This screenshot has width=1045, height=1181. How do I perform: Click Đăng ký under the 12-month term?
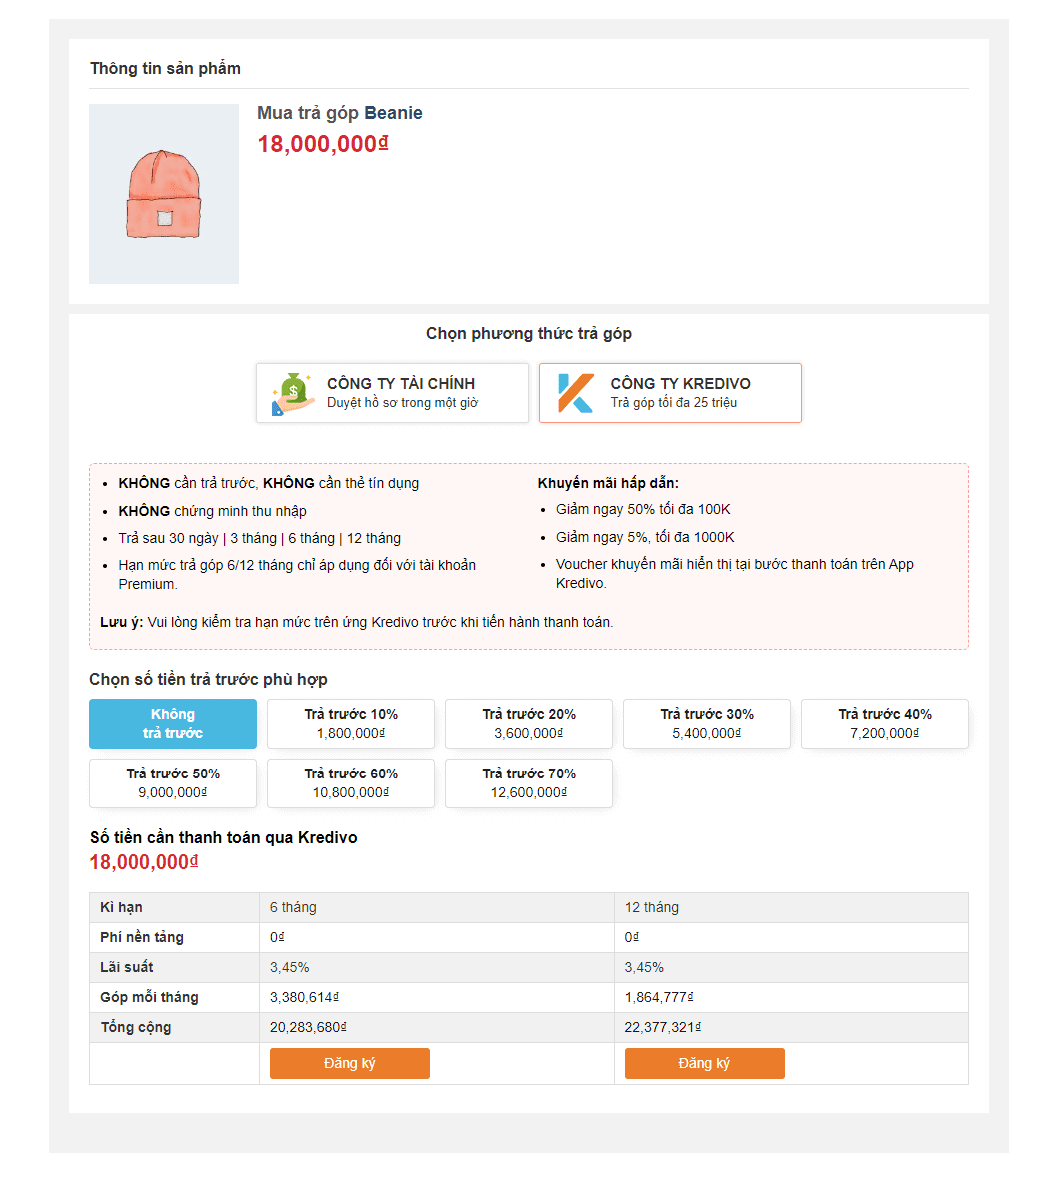704,1063
